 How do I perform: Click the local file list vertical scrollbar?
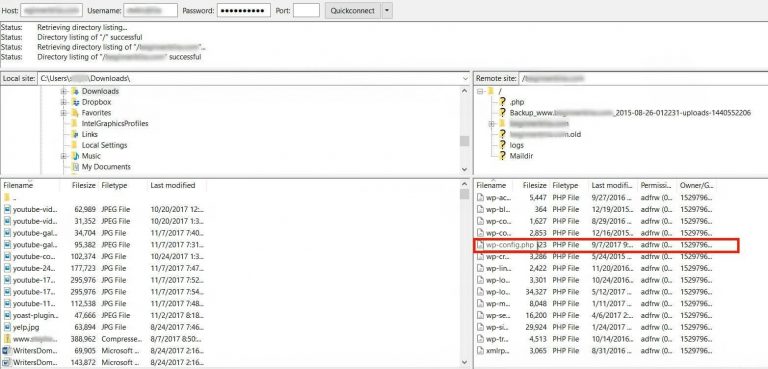[x=464, y=274]
